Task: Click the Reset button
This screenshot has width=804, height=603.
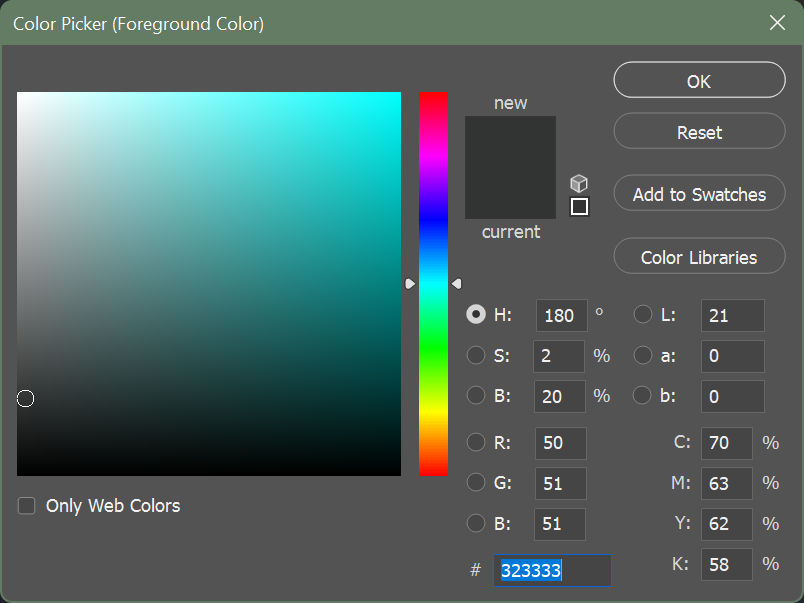Action: [x=698, y=132]
